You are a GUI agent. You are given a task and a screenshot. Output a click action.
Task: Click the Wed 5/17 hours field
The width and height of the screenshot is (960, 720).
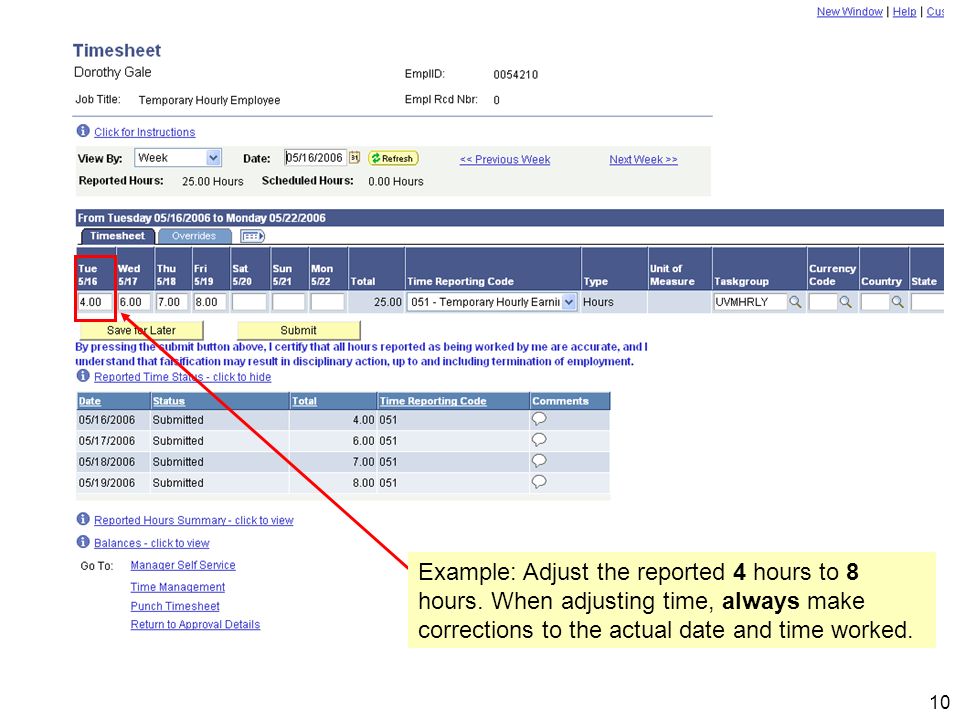pos(135,302)
